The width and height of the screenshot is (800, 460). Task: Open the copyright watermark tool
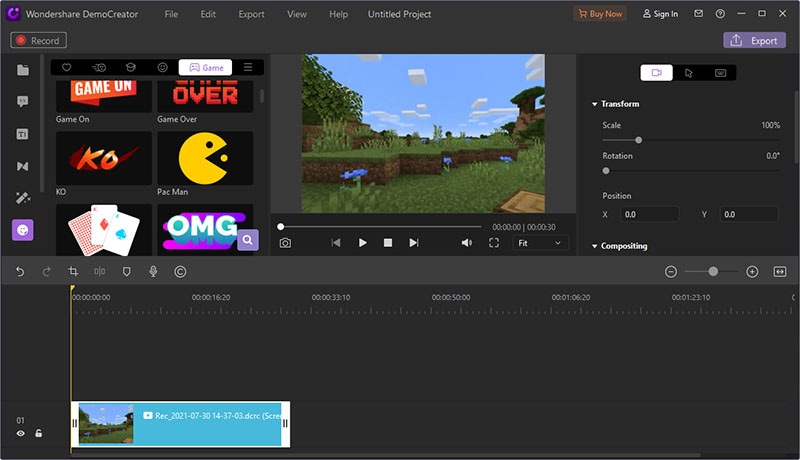point(180,272)
